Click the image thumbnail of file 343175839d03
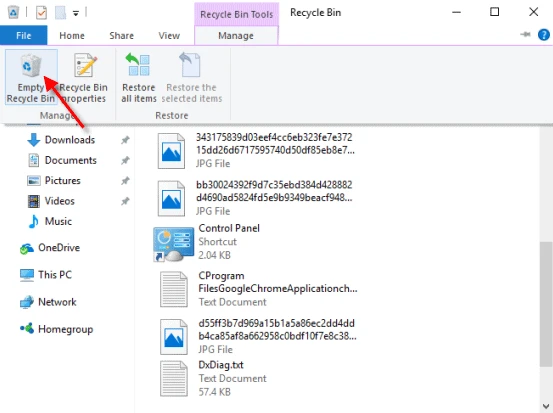The width and height of the screenshot is (553, 413). 171,151
